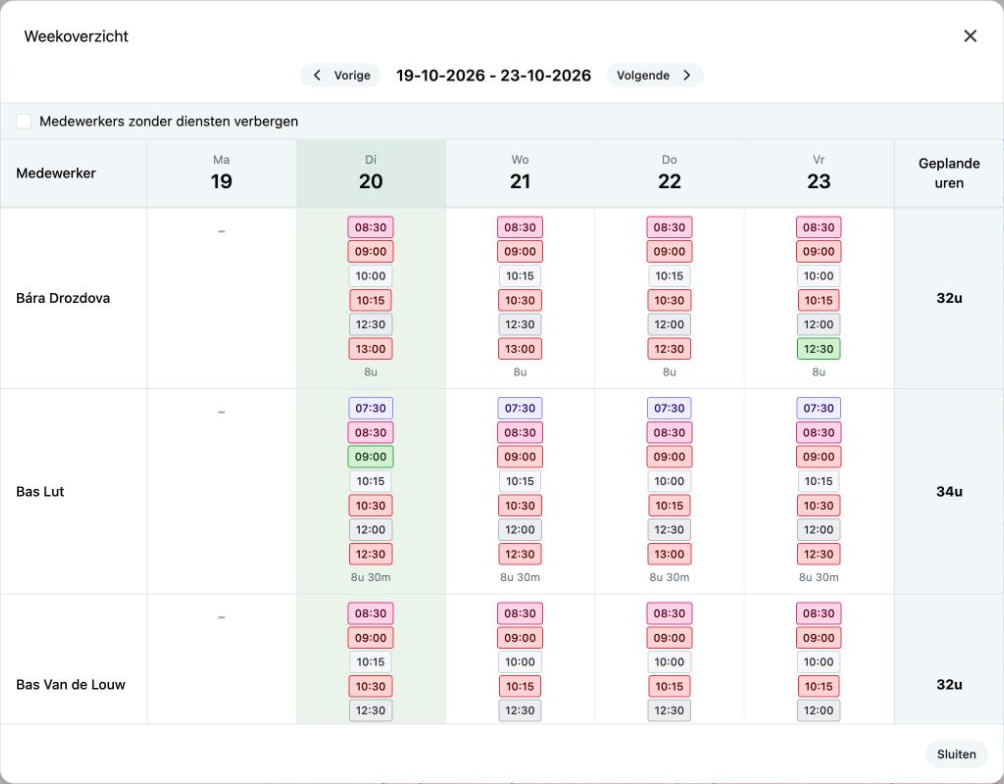Screen dimensions: 1004x784
Task: Click Bas Lut's green 09:00 Tuesday chip
Action: 371,457
